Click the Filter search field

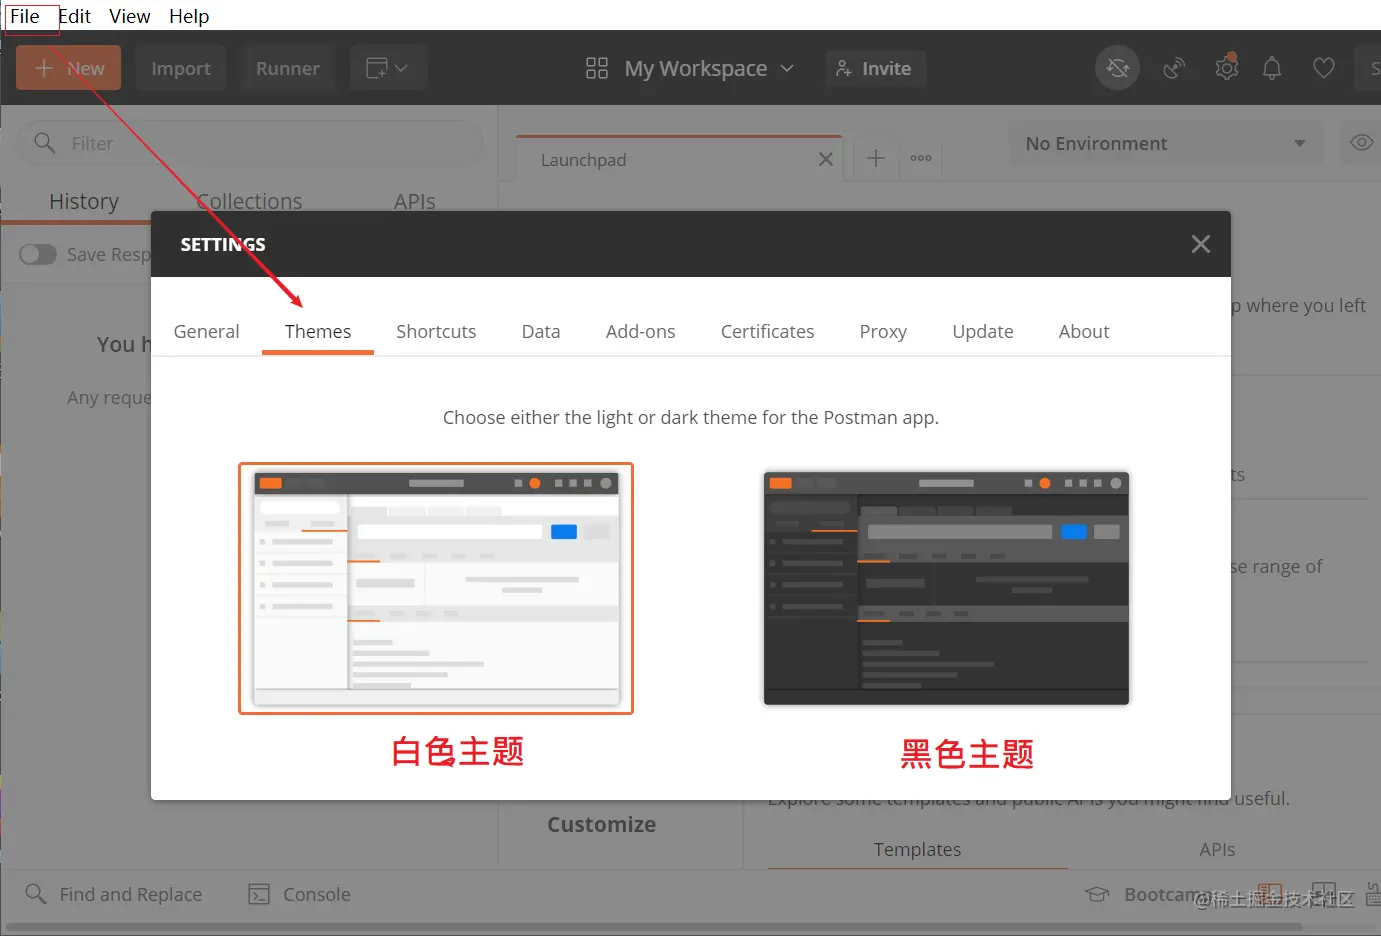pos(250,144)
